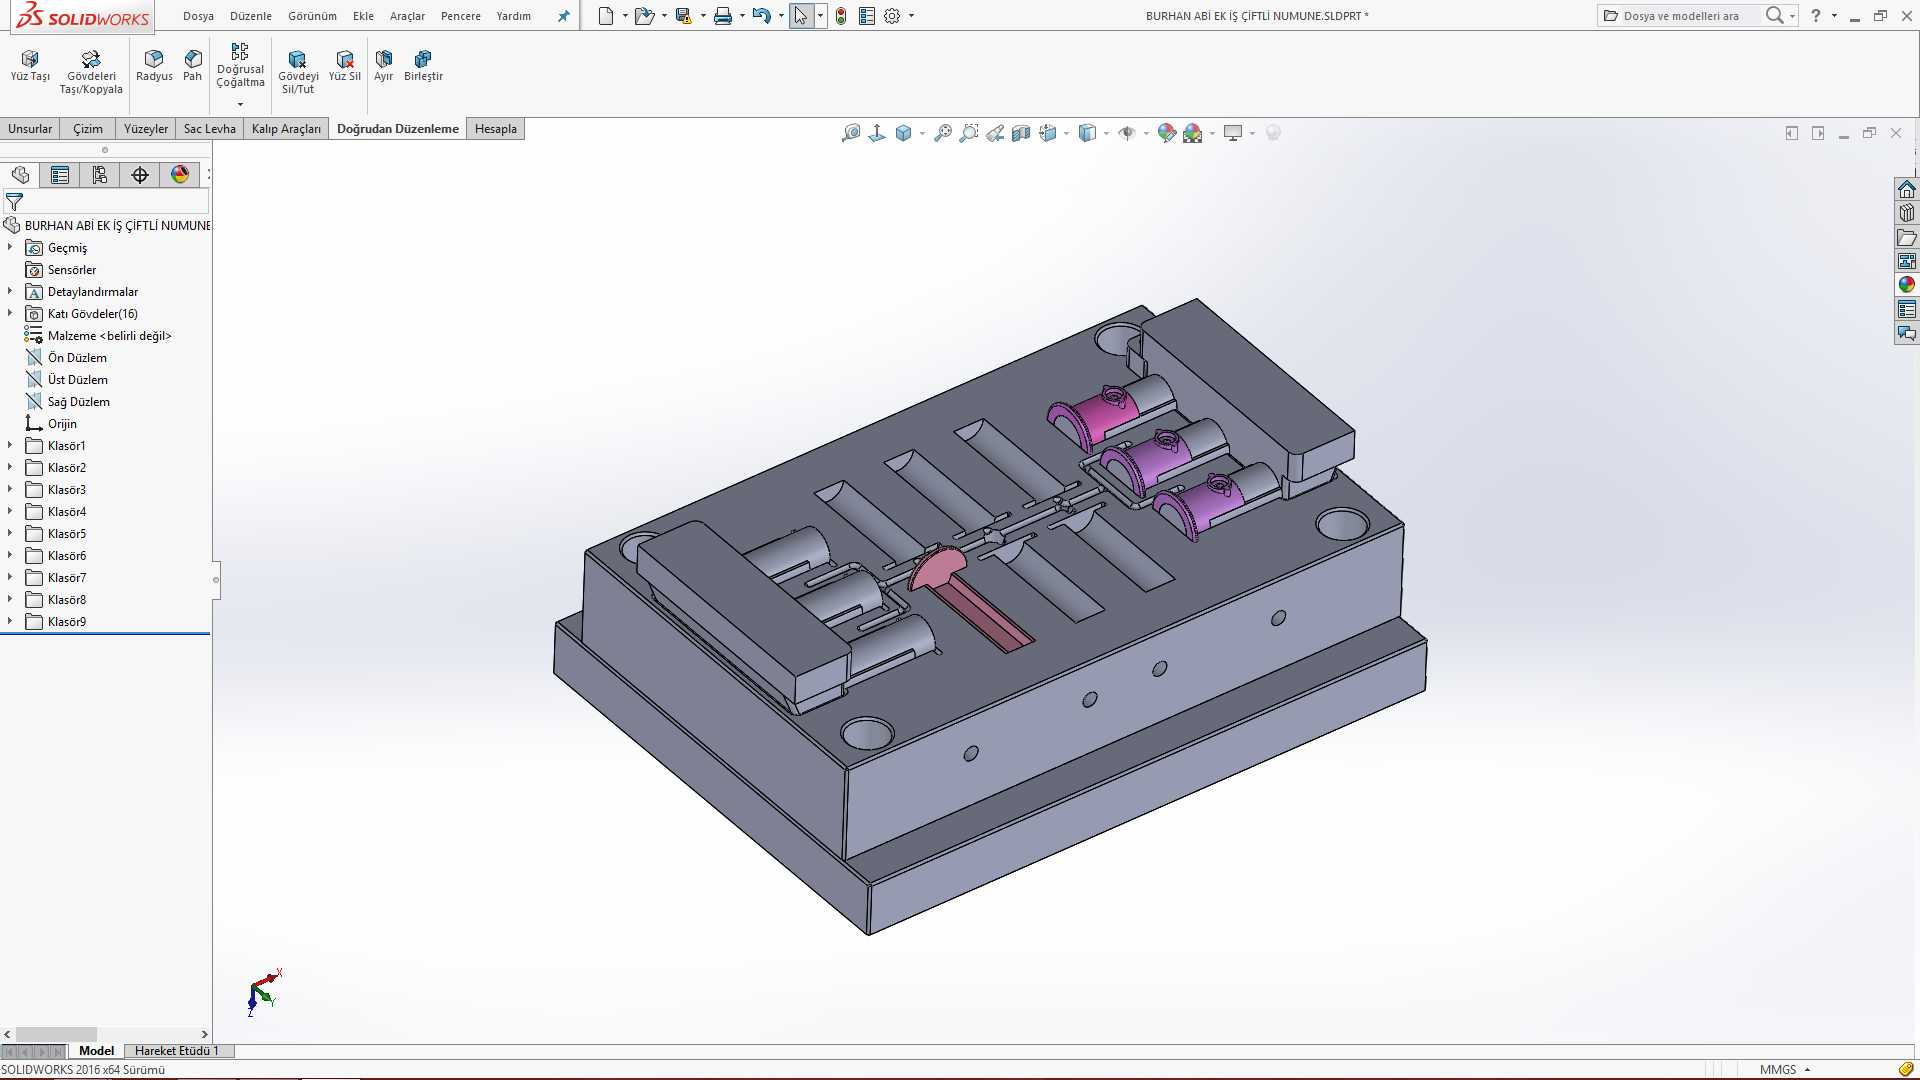
Task: Select the Sensörler tree item
Action: tap(72, 270)
